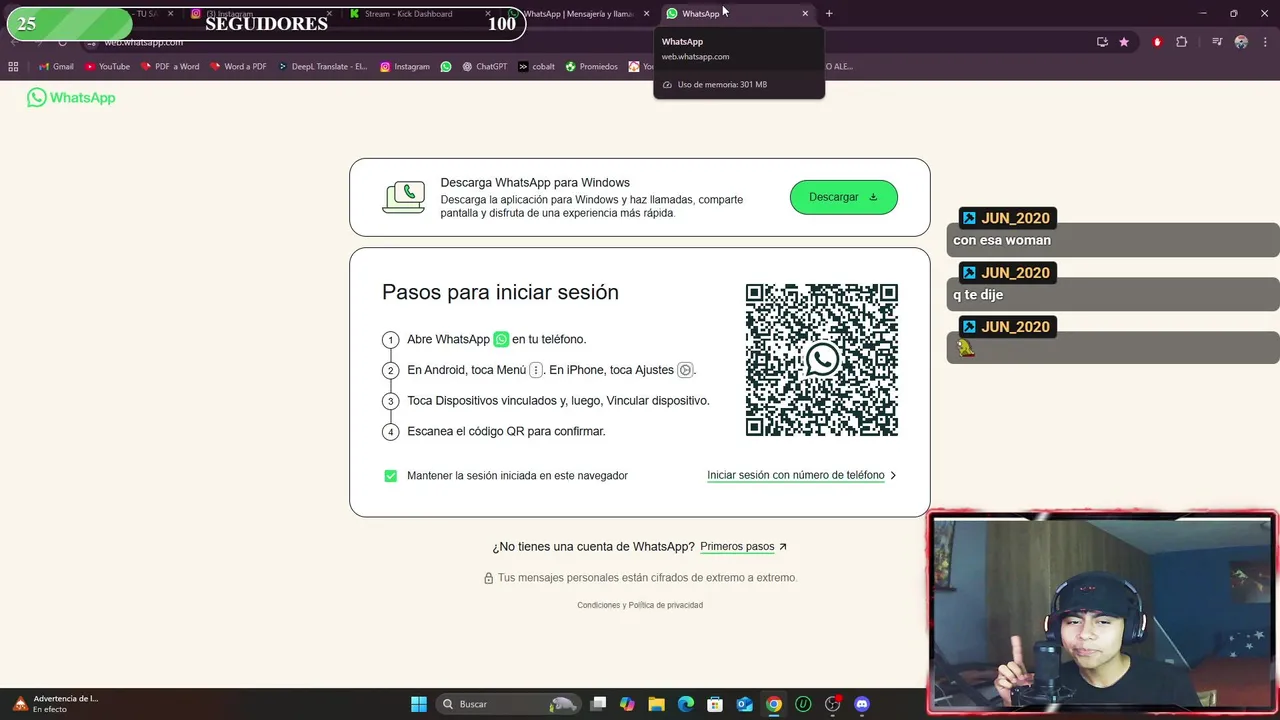Image resolution: width=1280 pixels, height=720 pixels.
Task: Launch Copilot from the taskbar
Action: coord(627,704)
